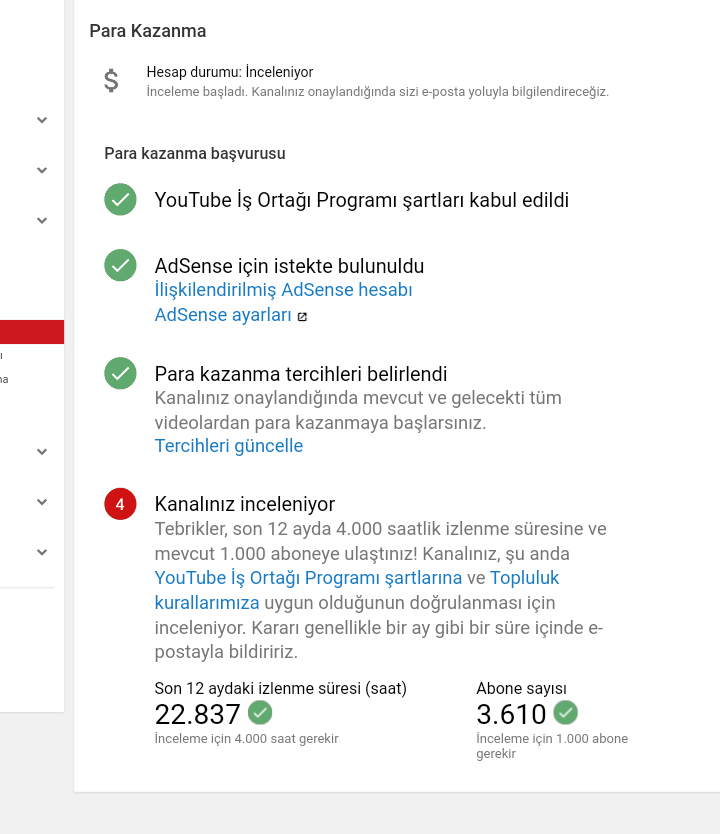The height and width of the screenshot is (834, 720).
Task: Click the red step 4 circle icon
Action: tap(120, 504)
